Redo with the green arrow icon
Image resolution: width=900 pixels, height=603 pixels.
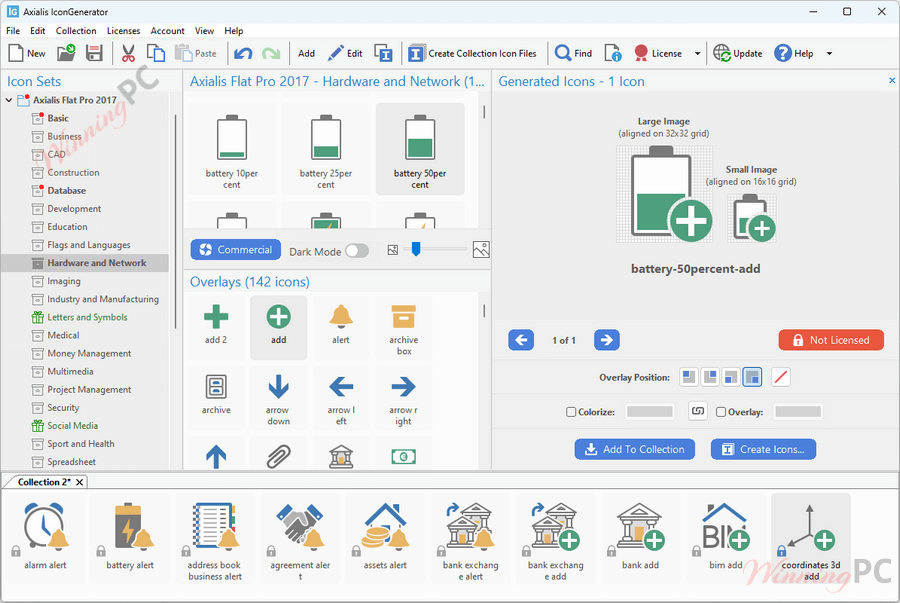271,53
